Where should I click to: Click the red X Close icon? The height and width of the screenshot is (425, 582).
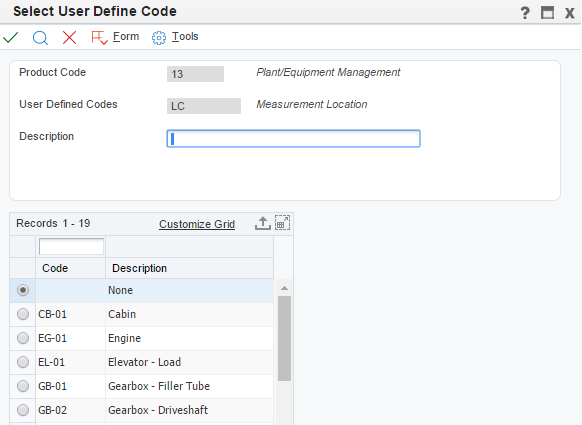[x=69, y=37]
